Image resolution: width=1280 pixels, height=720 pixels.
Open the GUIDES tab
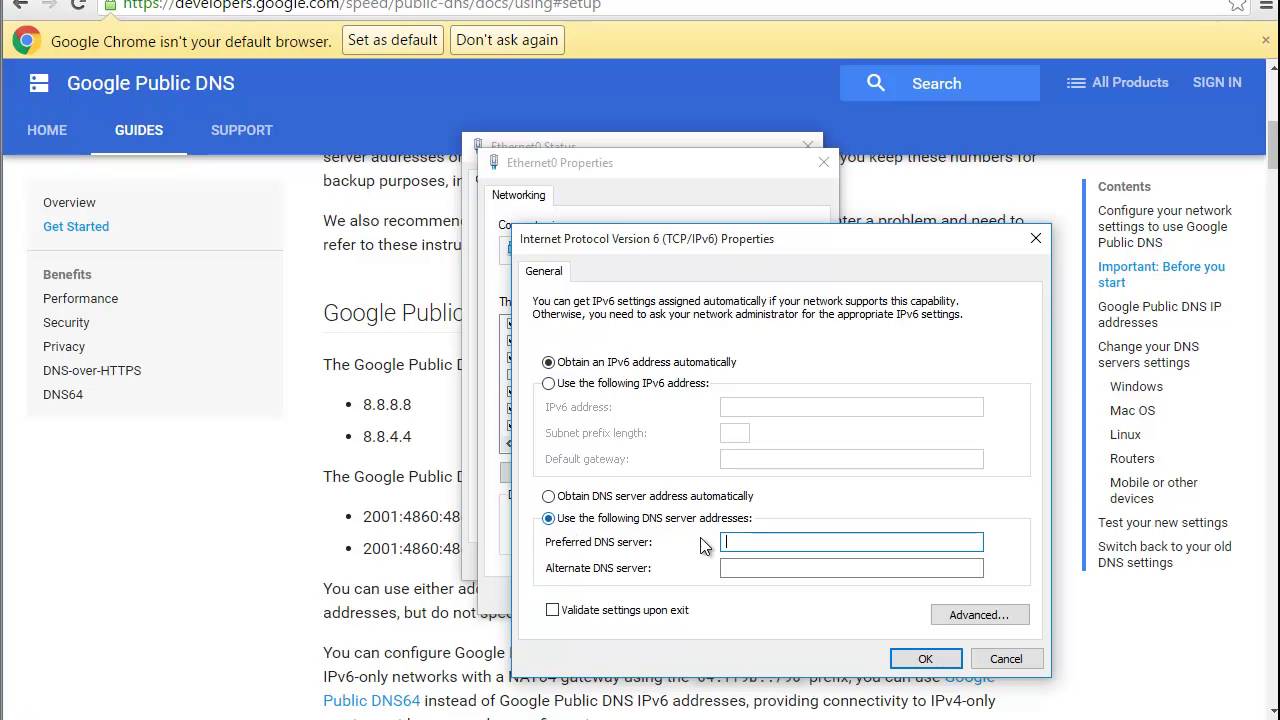click(139, 130)
